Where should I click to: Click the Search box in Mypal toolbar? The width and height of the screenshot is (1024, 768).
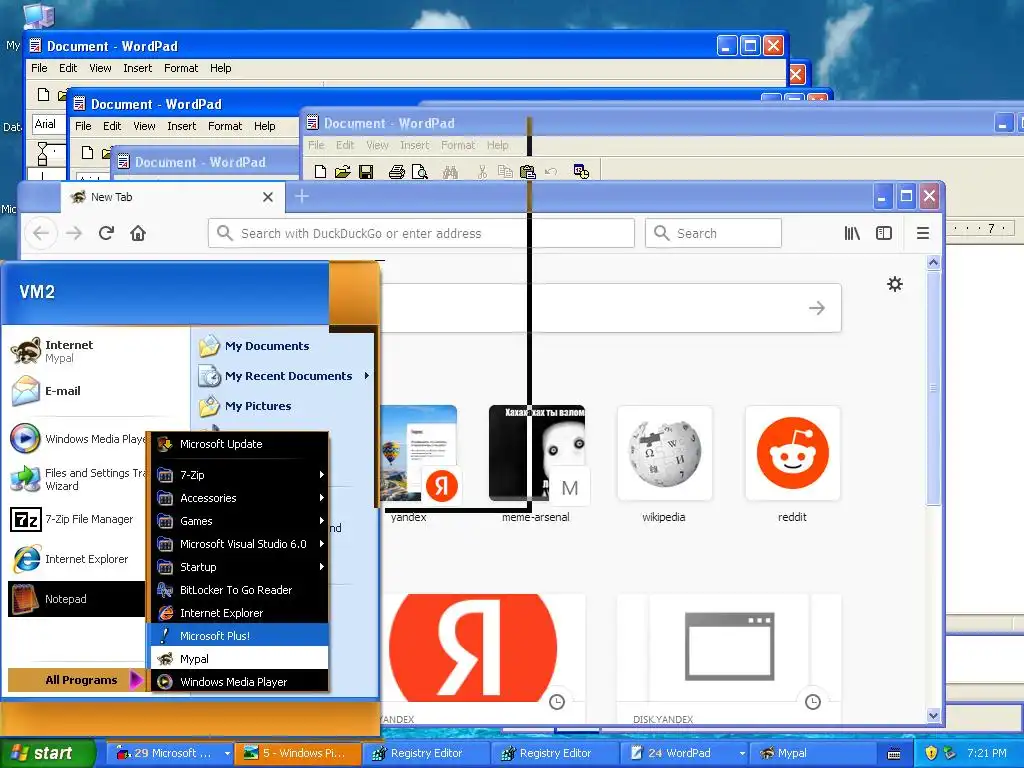713,233
